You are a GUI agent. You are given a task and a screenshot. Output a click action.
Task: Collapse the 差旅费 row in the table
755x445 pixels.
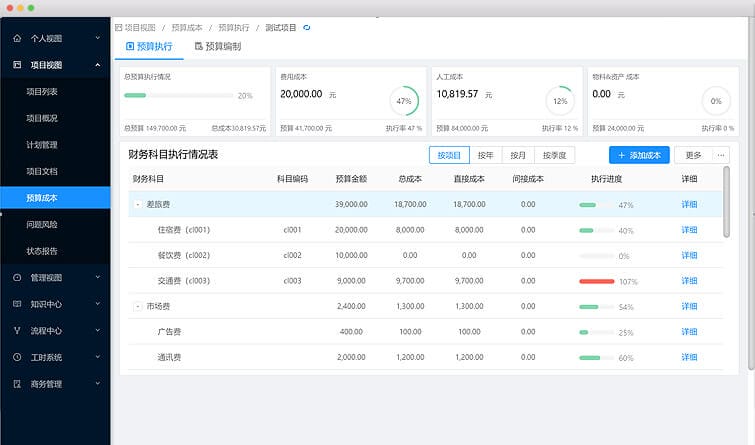(x=138, y=205)
